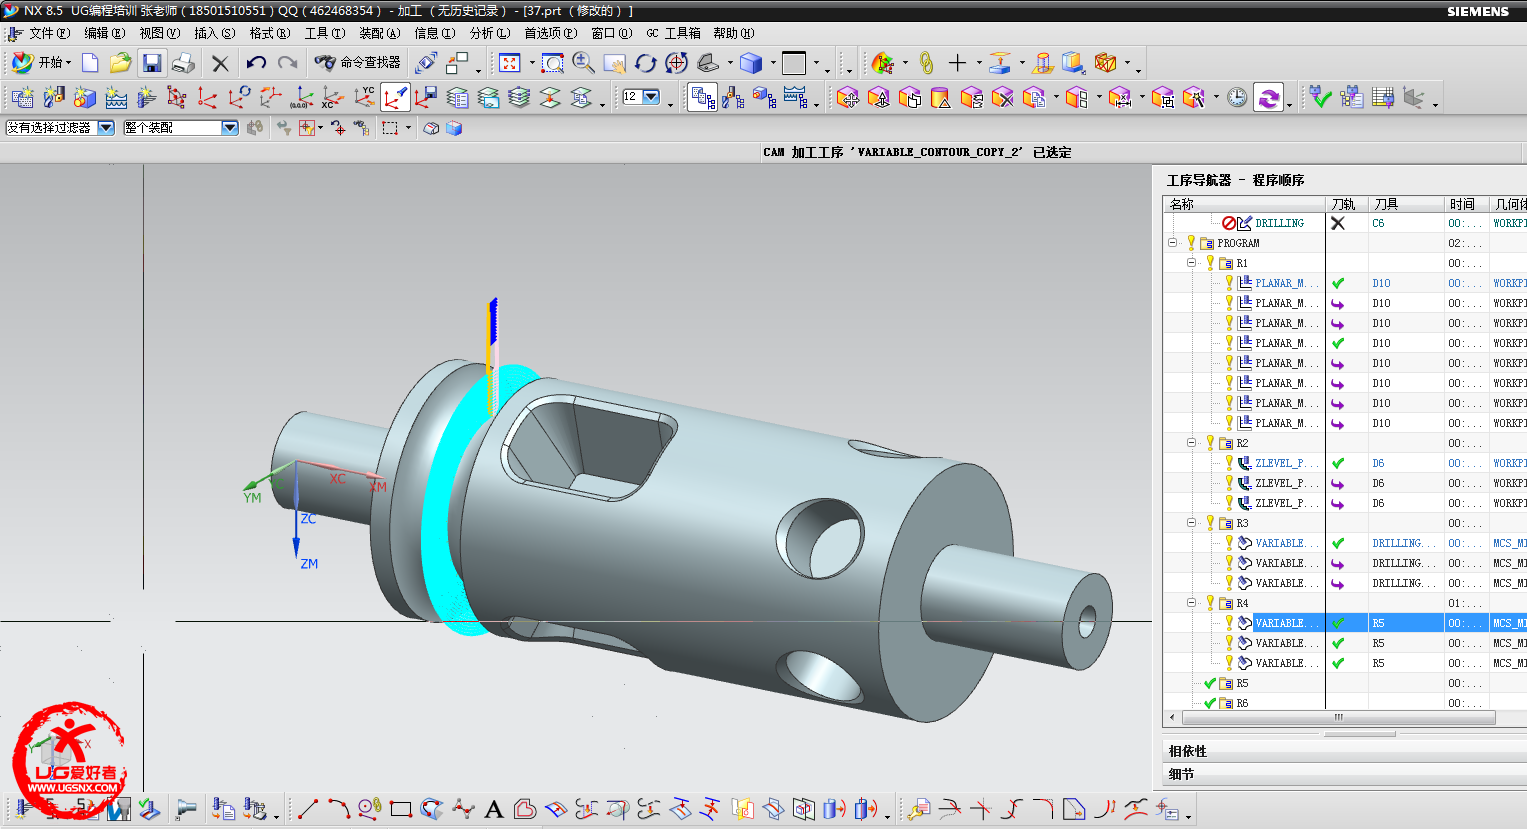
Task: Open a file with the folder icon
Action: pos(120,63)
